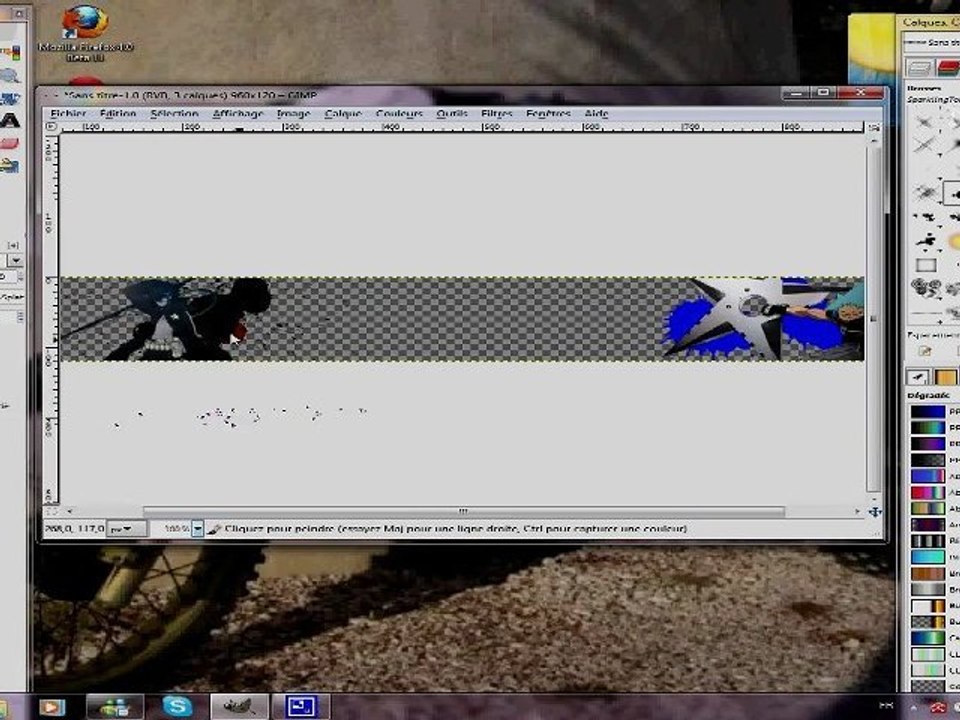960x720 pixels.
Task: Select the black-and-white striped gradient swatch
Action: pyautogui.click(x=928, y=541)
